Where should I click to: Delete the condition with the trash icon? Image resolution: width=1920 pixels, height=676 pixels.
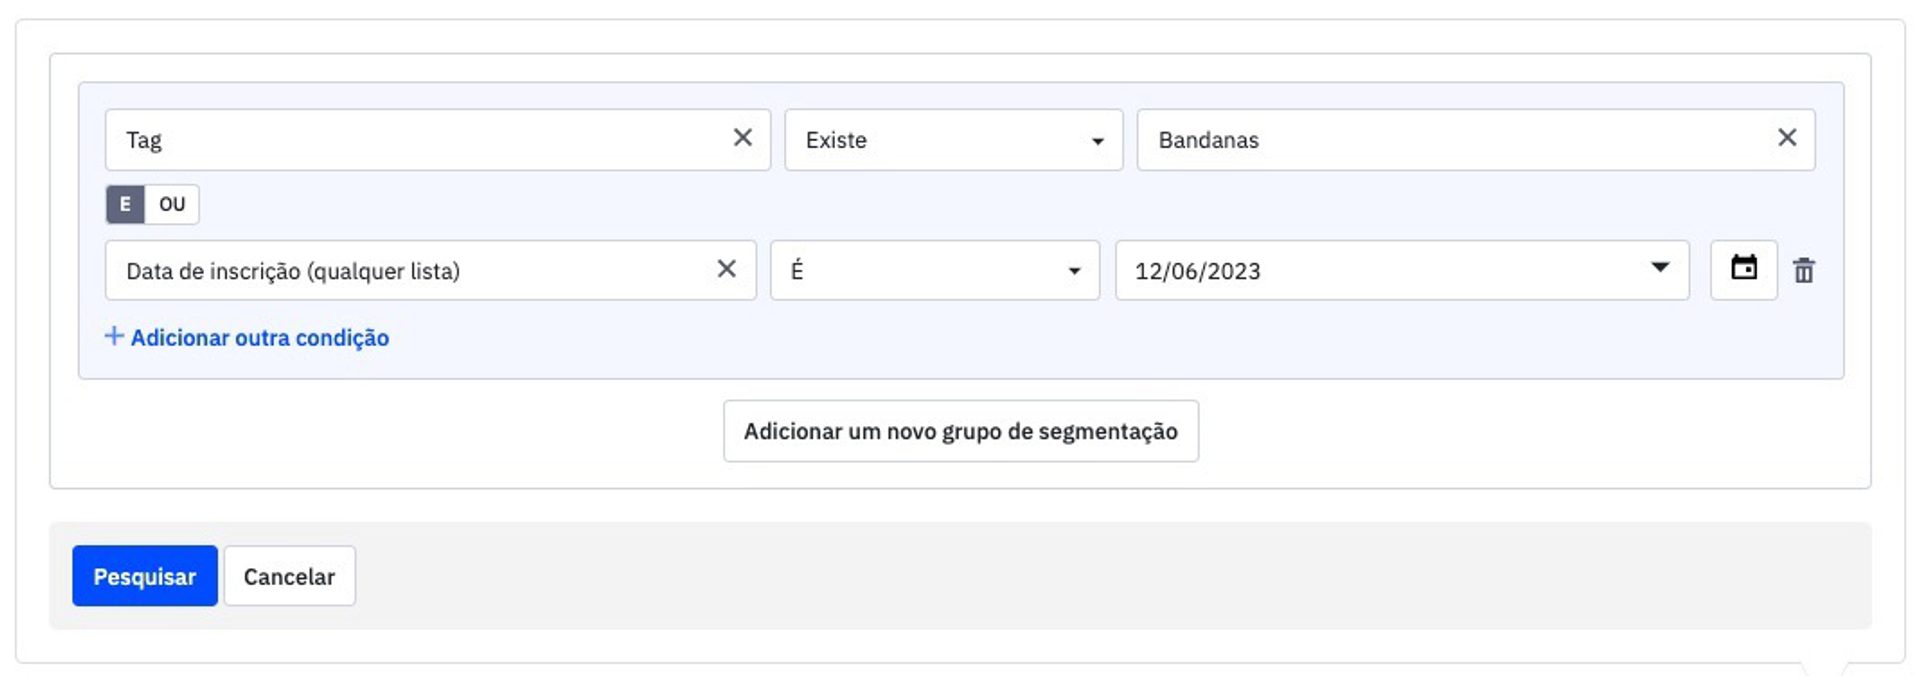(x=1804, y=270)
